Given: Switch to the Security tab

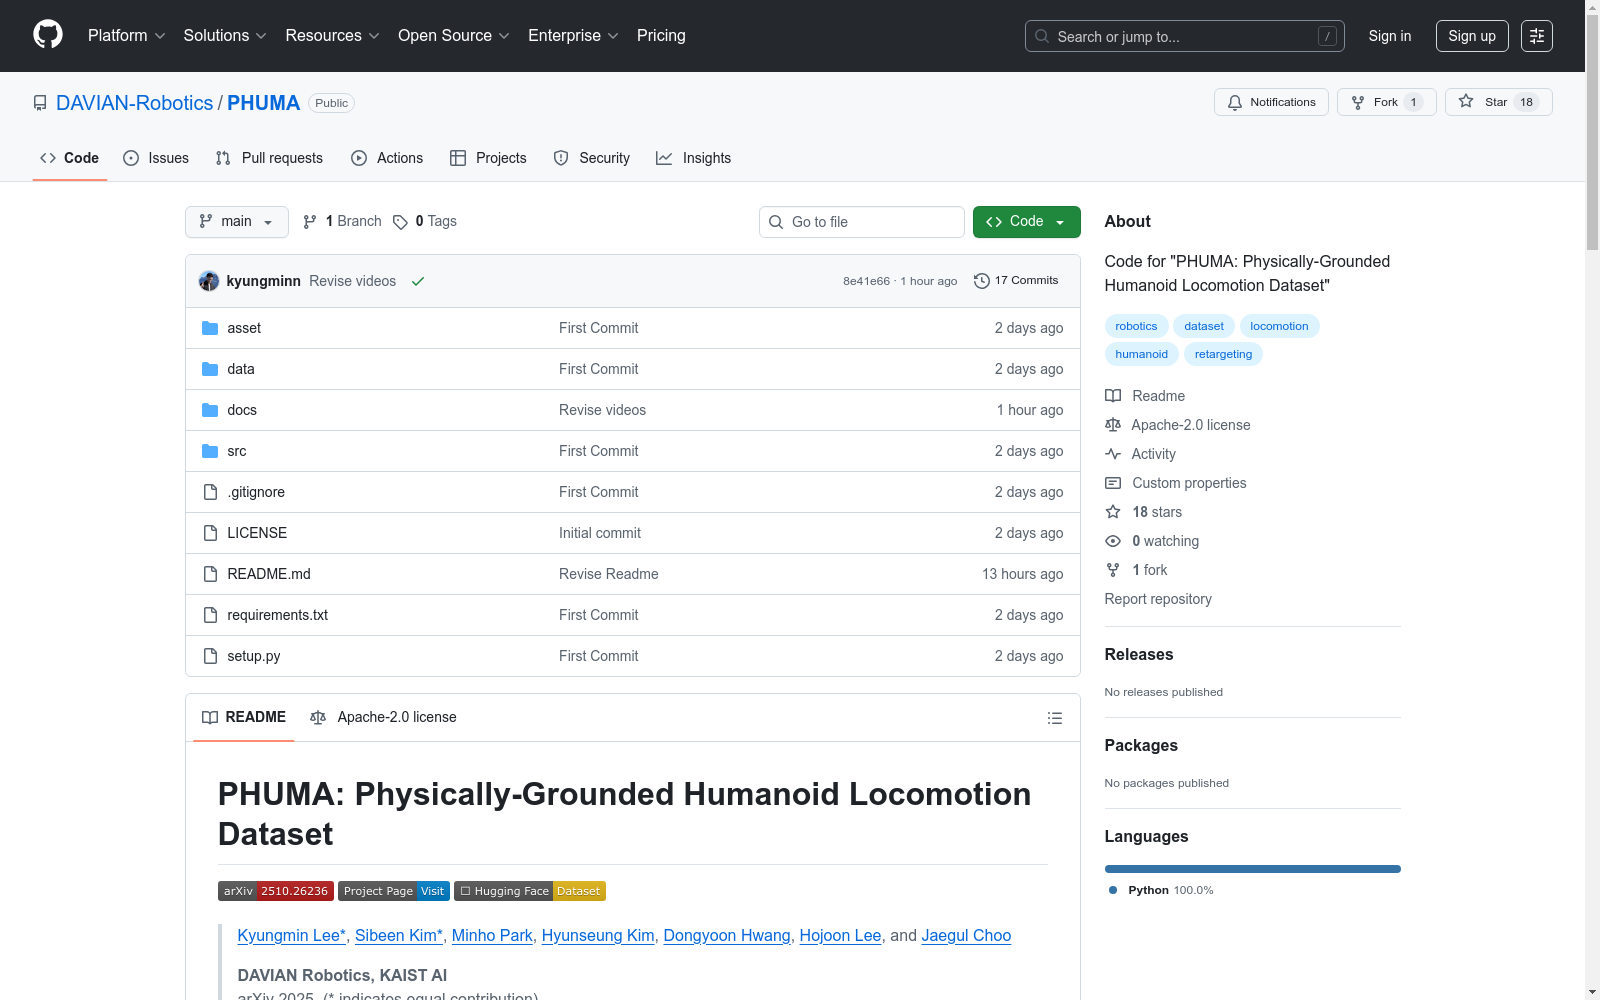Looking at the screenshot, I should (x=592, y=158).
